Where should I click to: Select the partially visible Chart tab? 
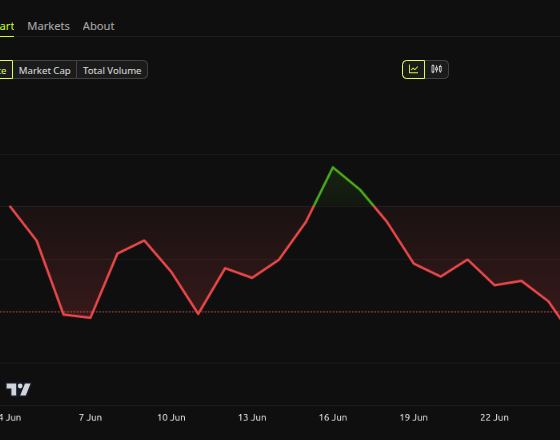(x=7, y=26)
